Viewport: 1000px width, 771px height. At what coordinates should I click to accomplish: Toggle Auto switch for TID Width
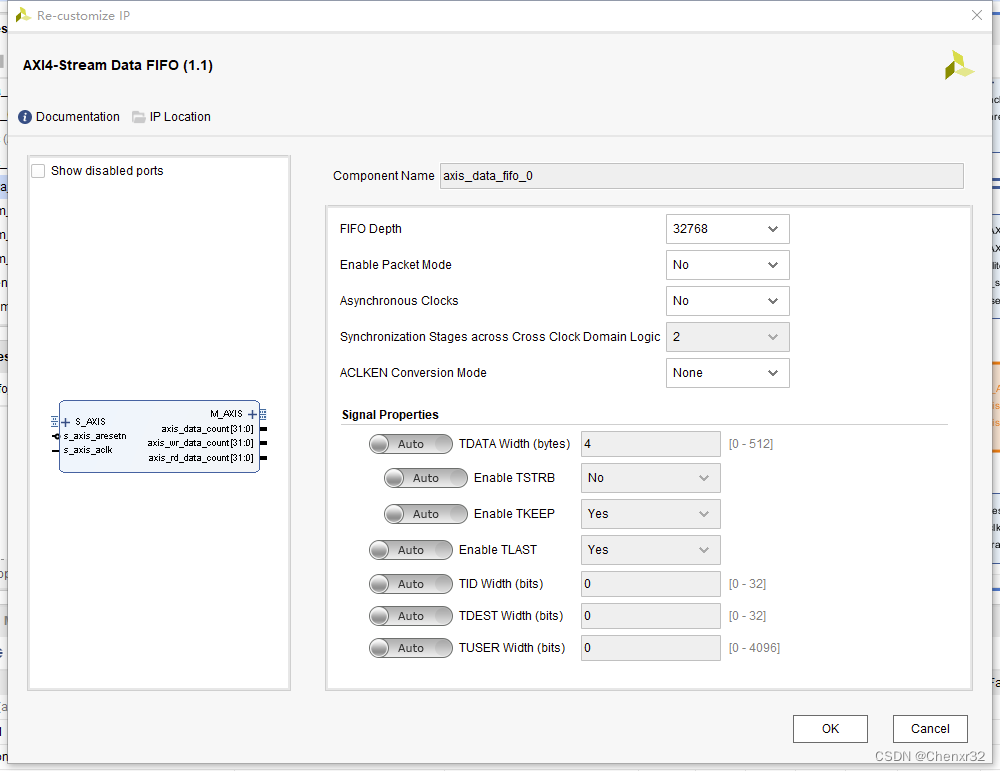tap(411, 584)
